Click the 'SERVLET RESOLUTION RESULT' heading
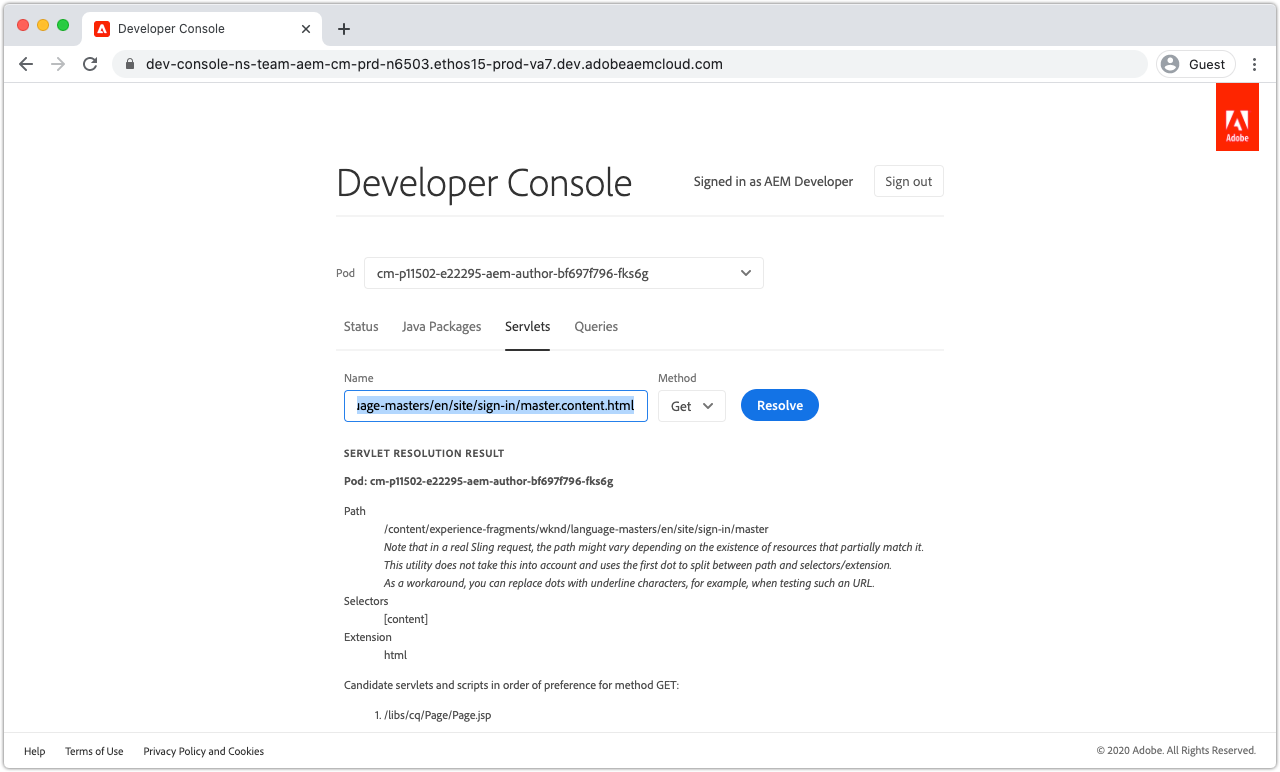The image size is (1280, 772). pos(424,453)
